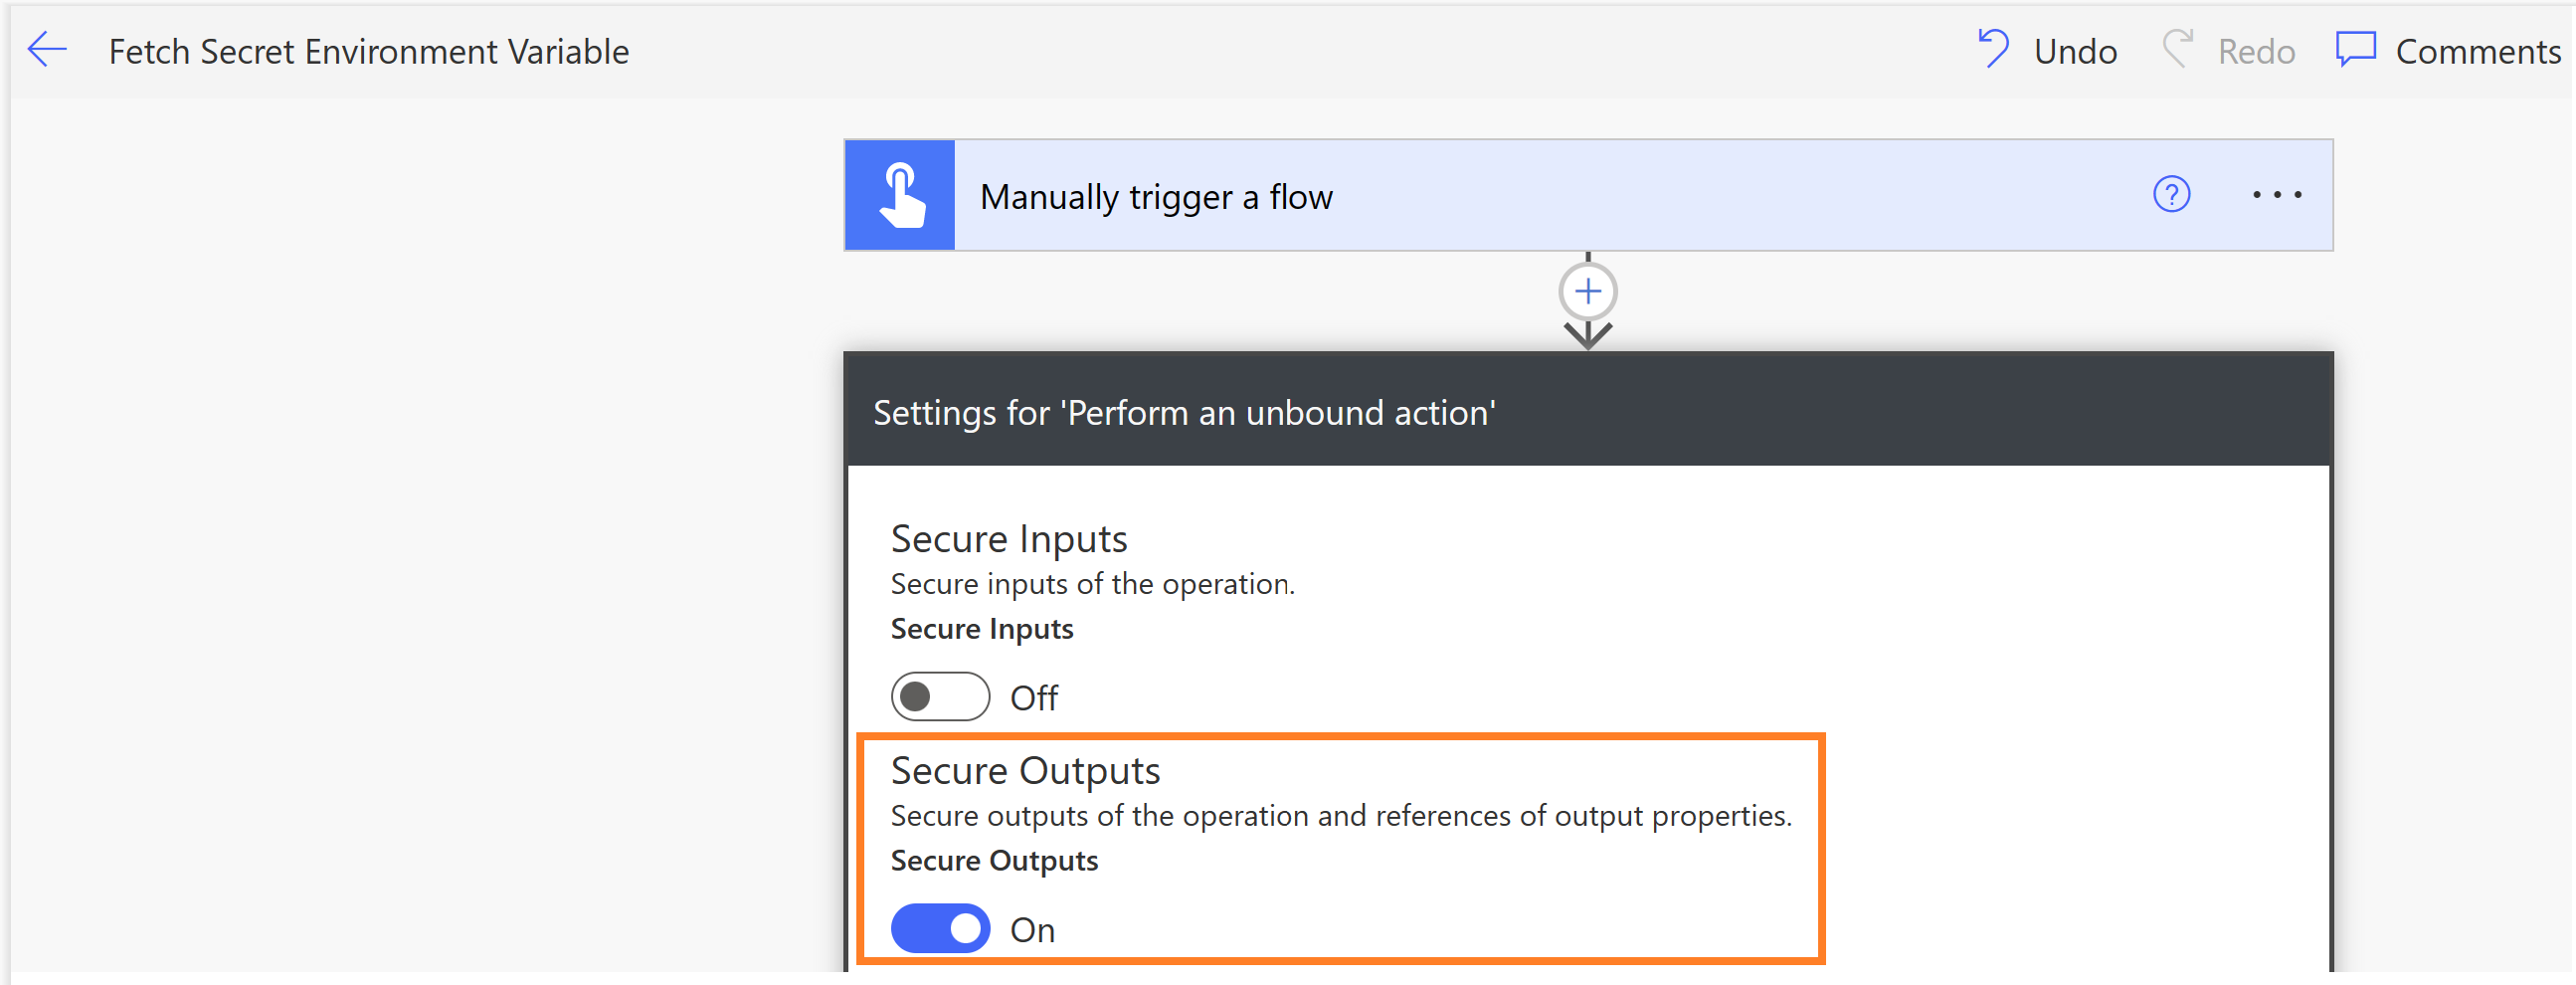Open the trigger's ellipsis menu
This screenshot has width=2576, height=985.
tap(2277, 195)
